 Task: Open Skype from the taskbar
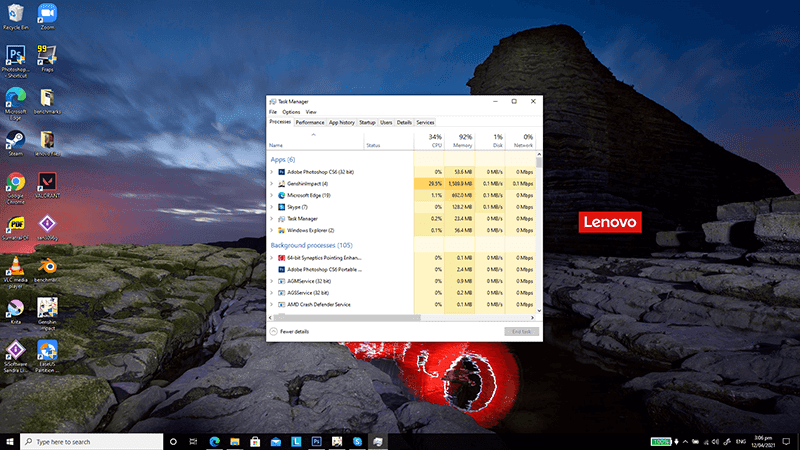click(x=357, y=442)
